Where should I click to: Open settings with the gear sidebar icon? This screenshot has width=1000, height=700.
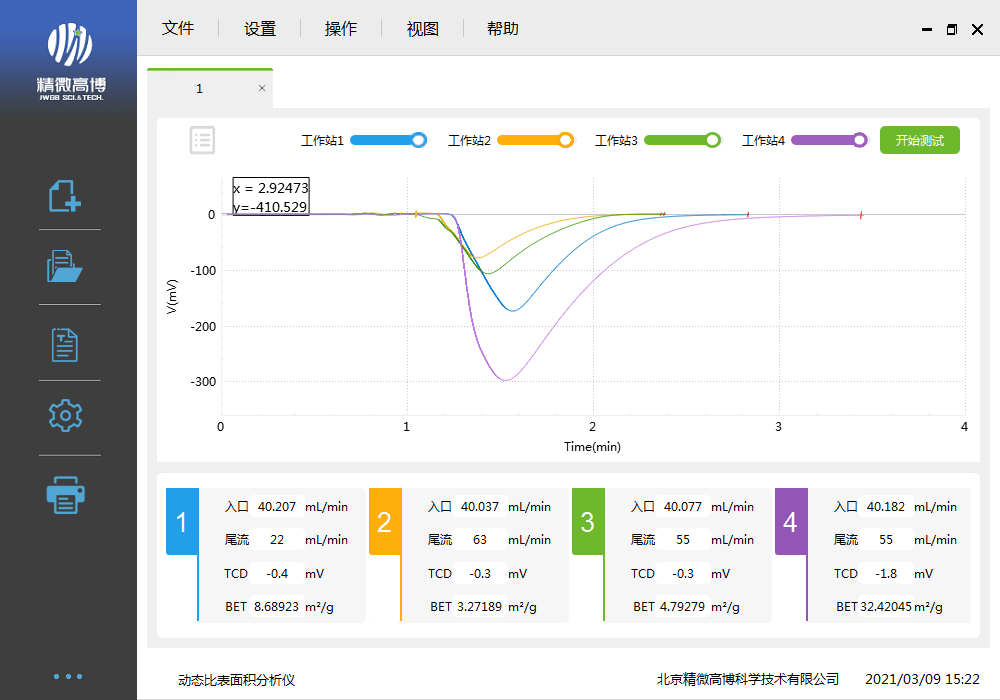[65, 415]
